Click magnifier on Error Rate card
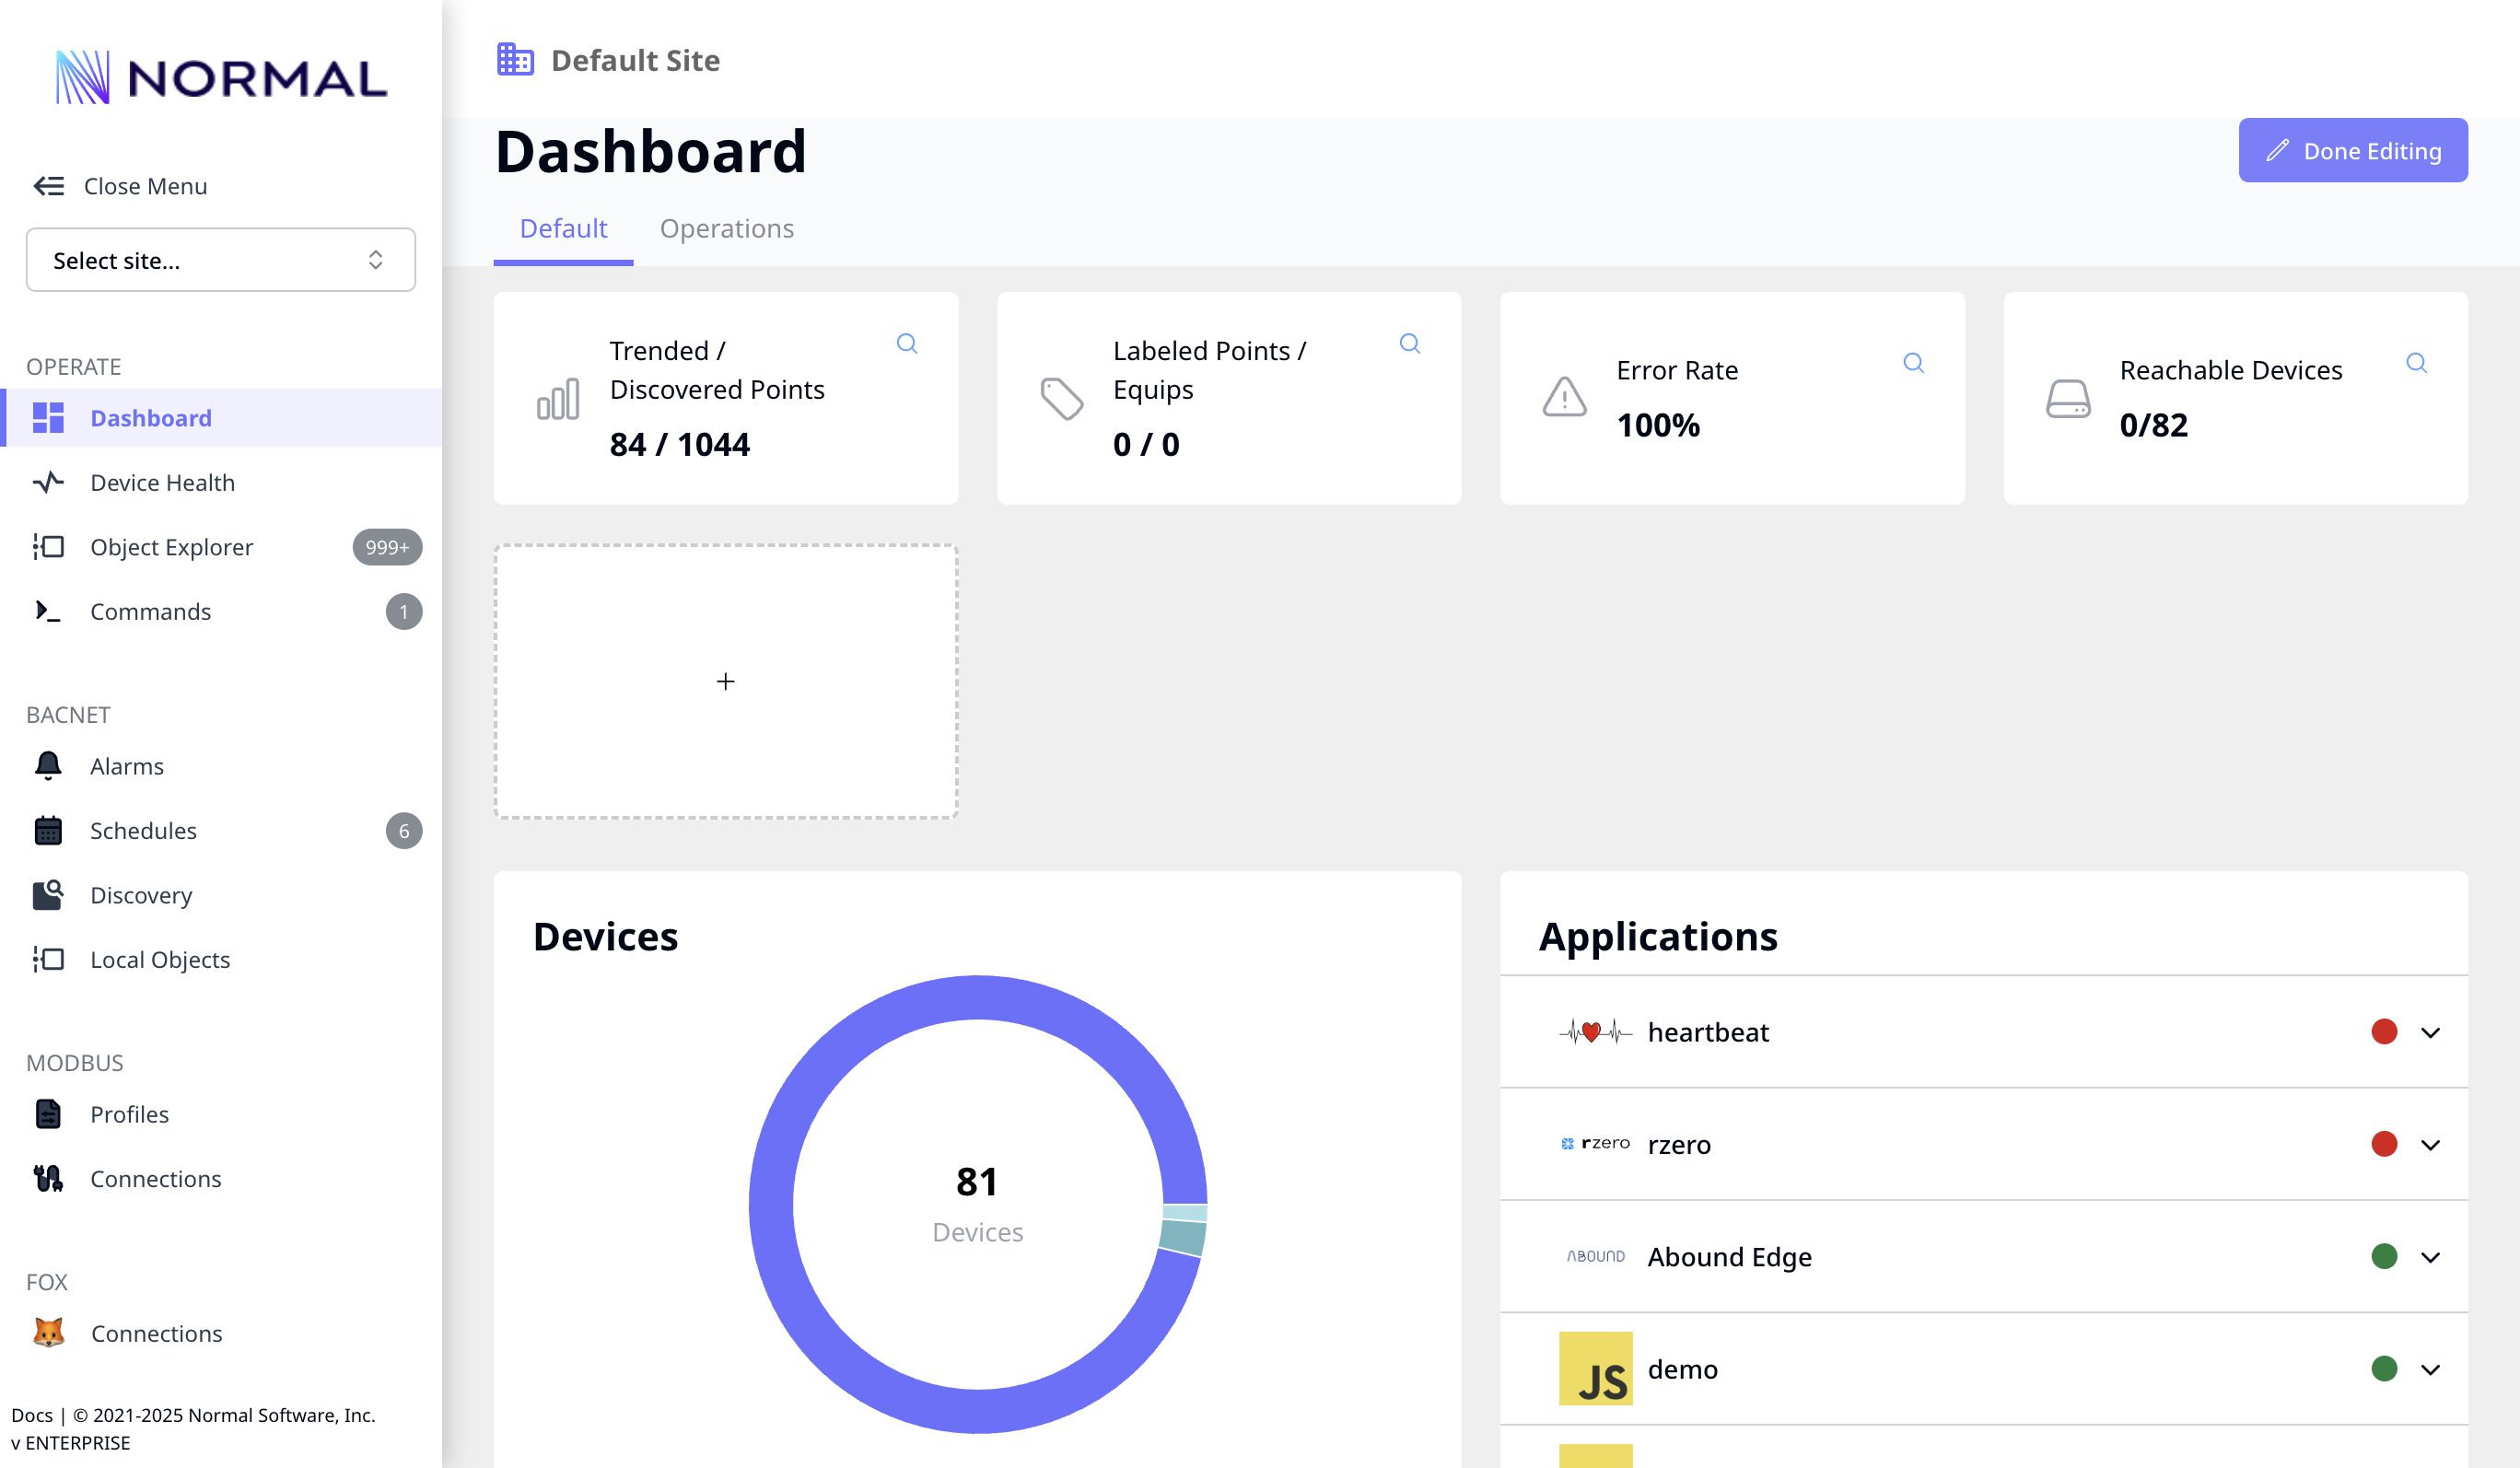Image resolution: width=2520 pixels, height=1468 pixels. [1913, 363]
